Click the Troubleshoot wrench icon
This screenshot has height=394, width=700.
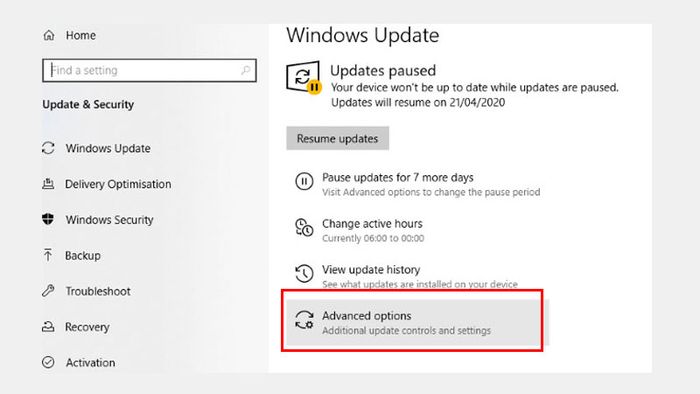(x=48, y=291)
